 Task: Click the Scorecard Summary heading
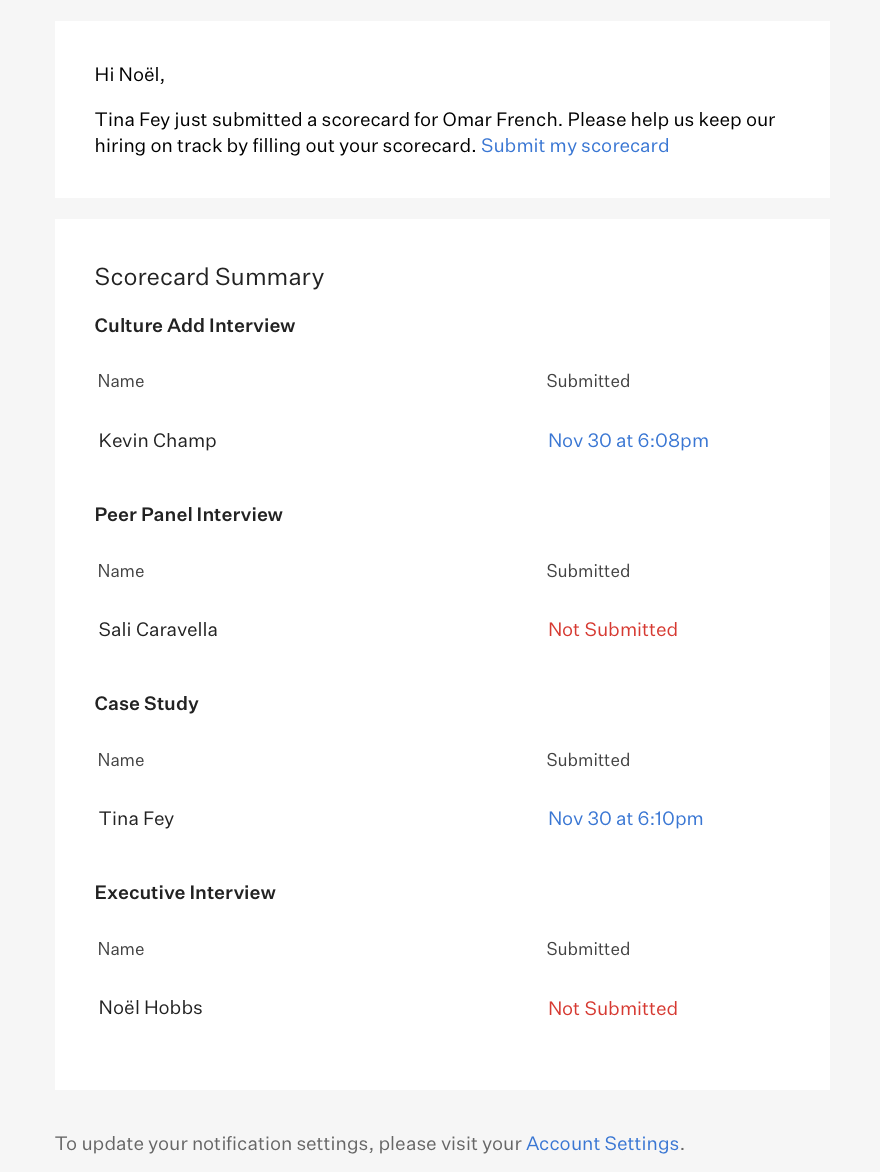(209, 277)
